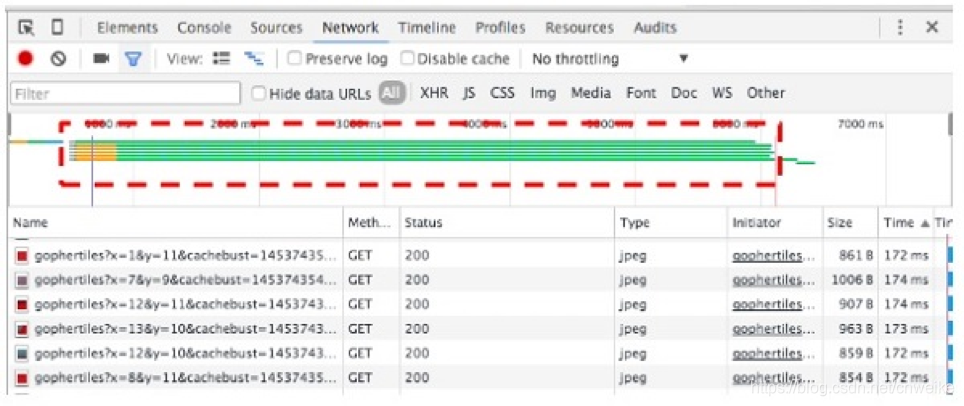
Task: Click the 7000 ms mark in the overview timeline
Action: pos(860,124)
